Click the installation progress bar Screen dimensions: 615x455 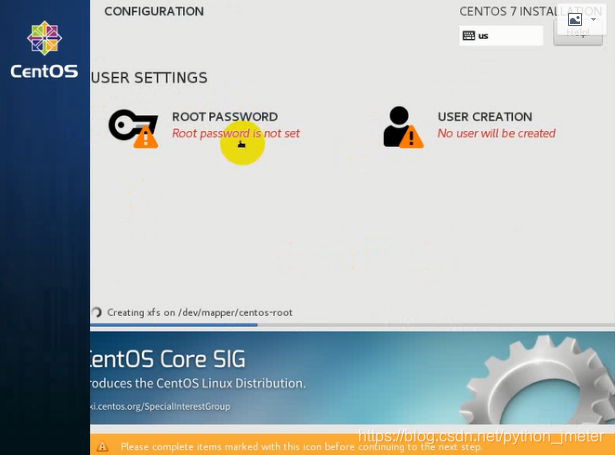coord(352,325)
